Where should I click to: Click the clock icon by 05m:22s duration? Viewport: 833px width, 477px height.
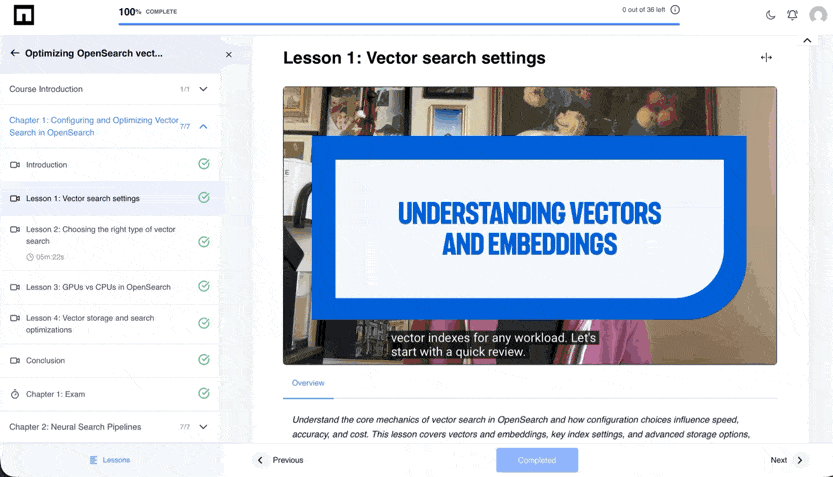(30, 257)
